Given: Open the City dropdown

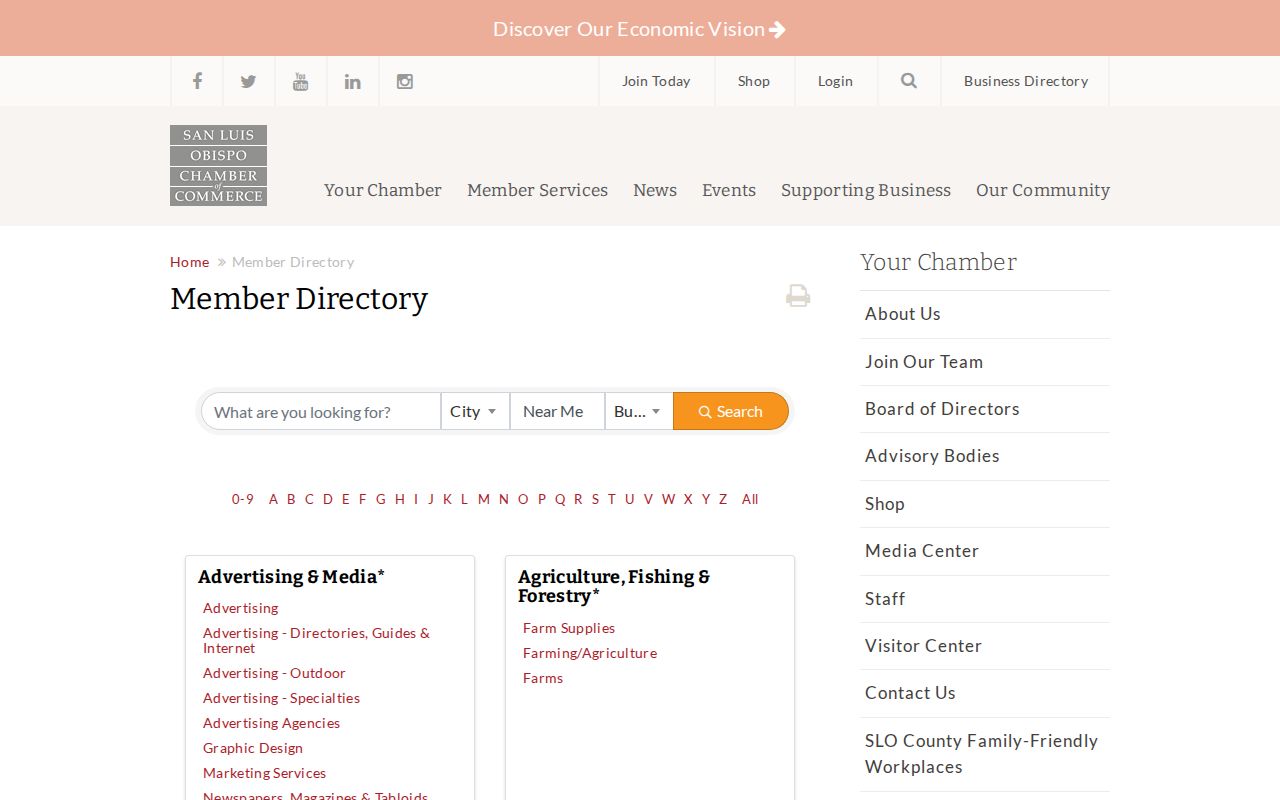Looking at the screenshot, I should (475, 411).
